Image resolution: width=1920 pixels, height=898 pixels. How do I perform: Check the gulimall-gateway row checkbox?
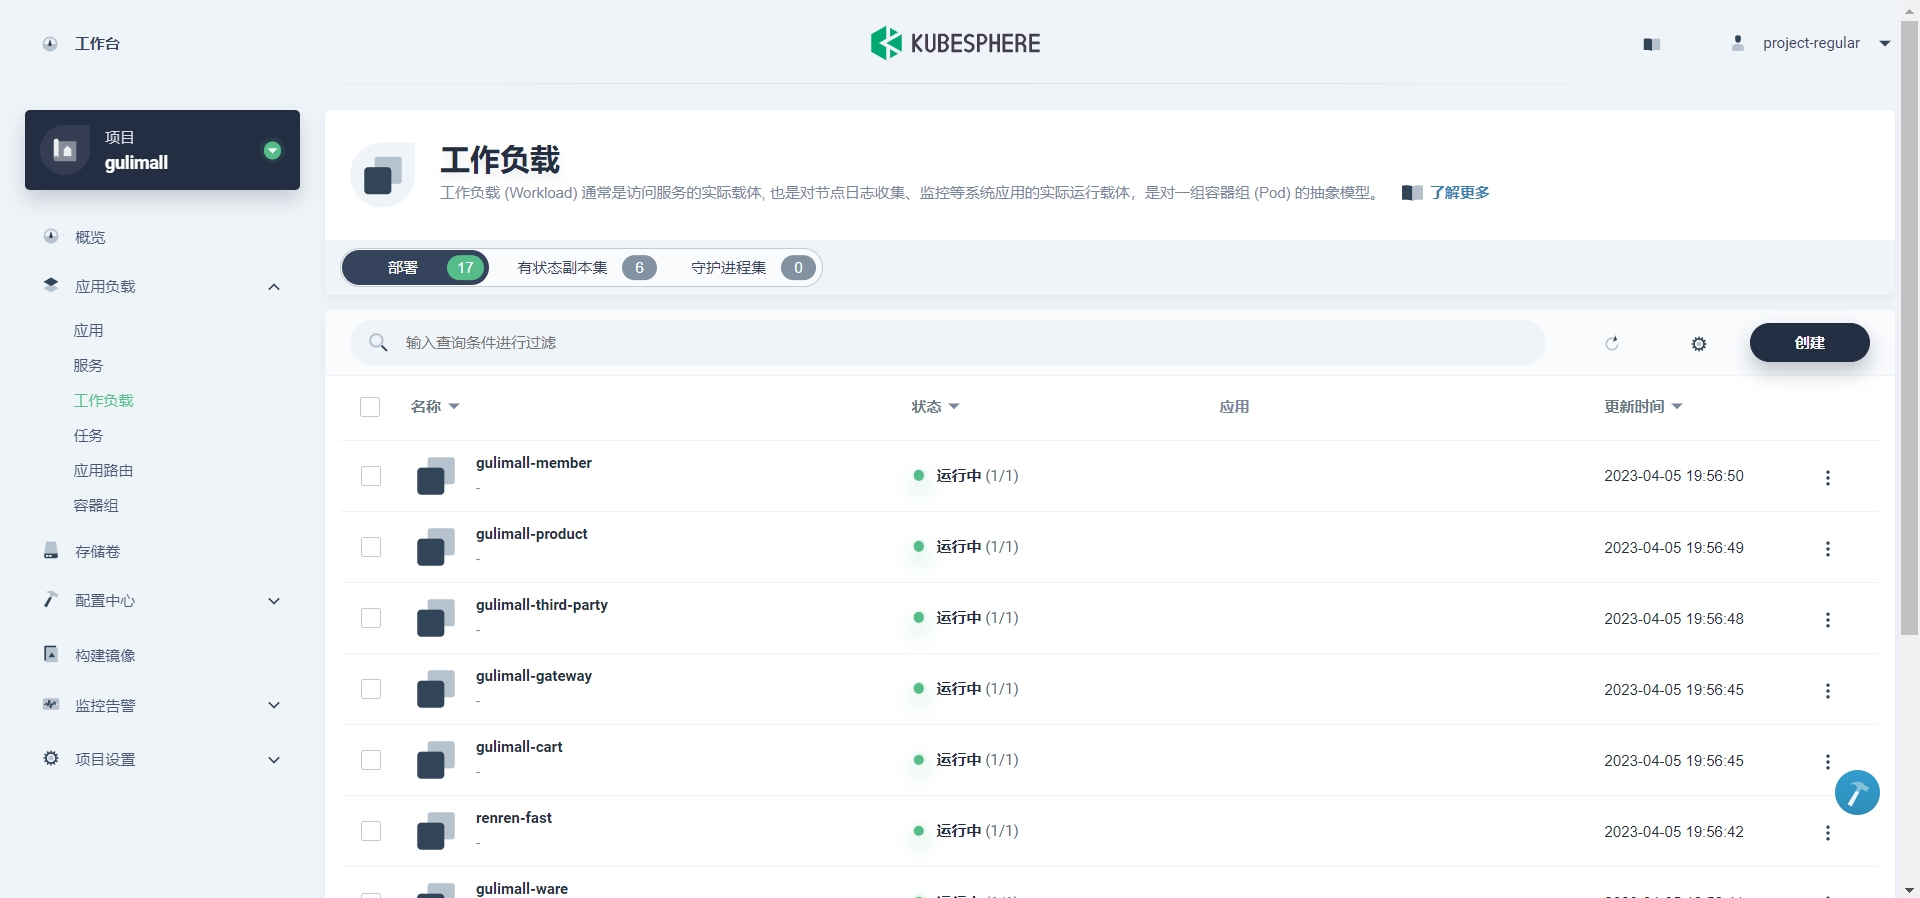coord(371,689)
